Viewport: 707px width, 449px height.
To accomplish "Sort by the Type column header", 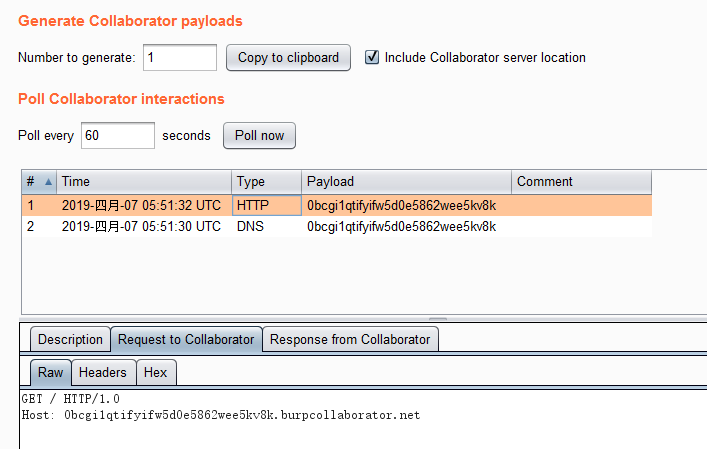I will tap(266, 182).
